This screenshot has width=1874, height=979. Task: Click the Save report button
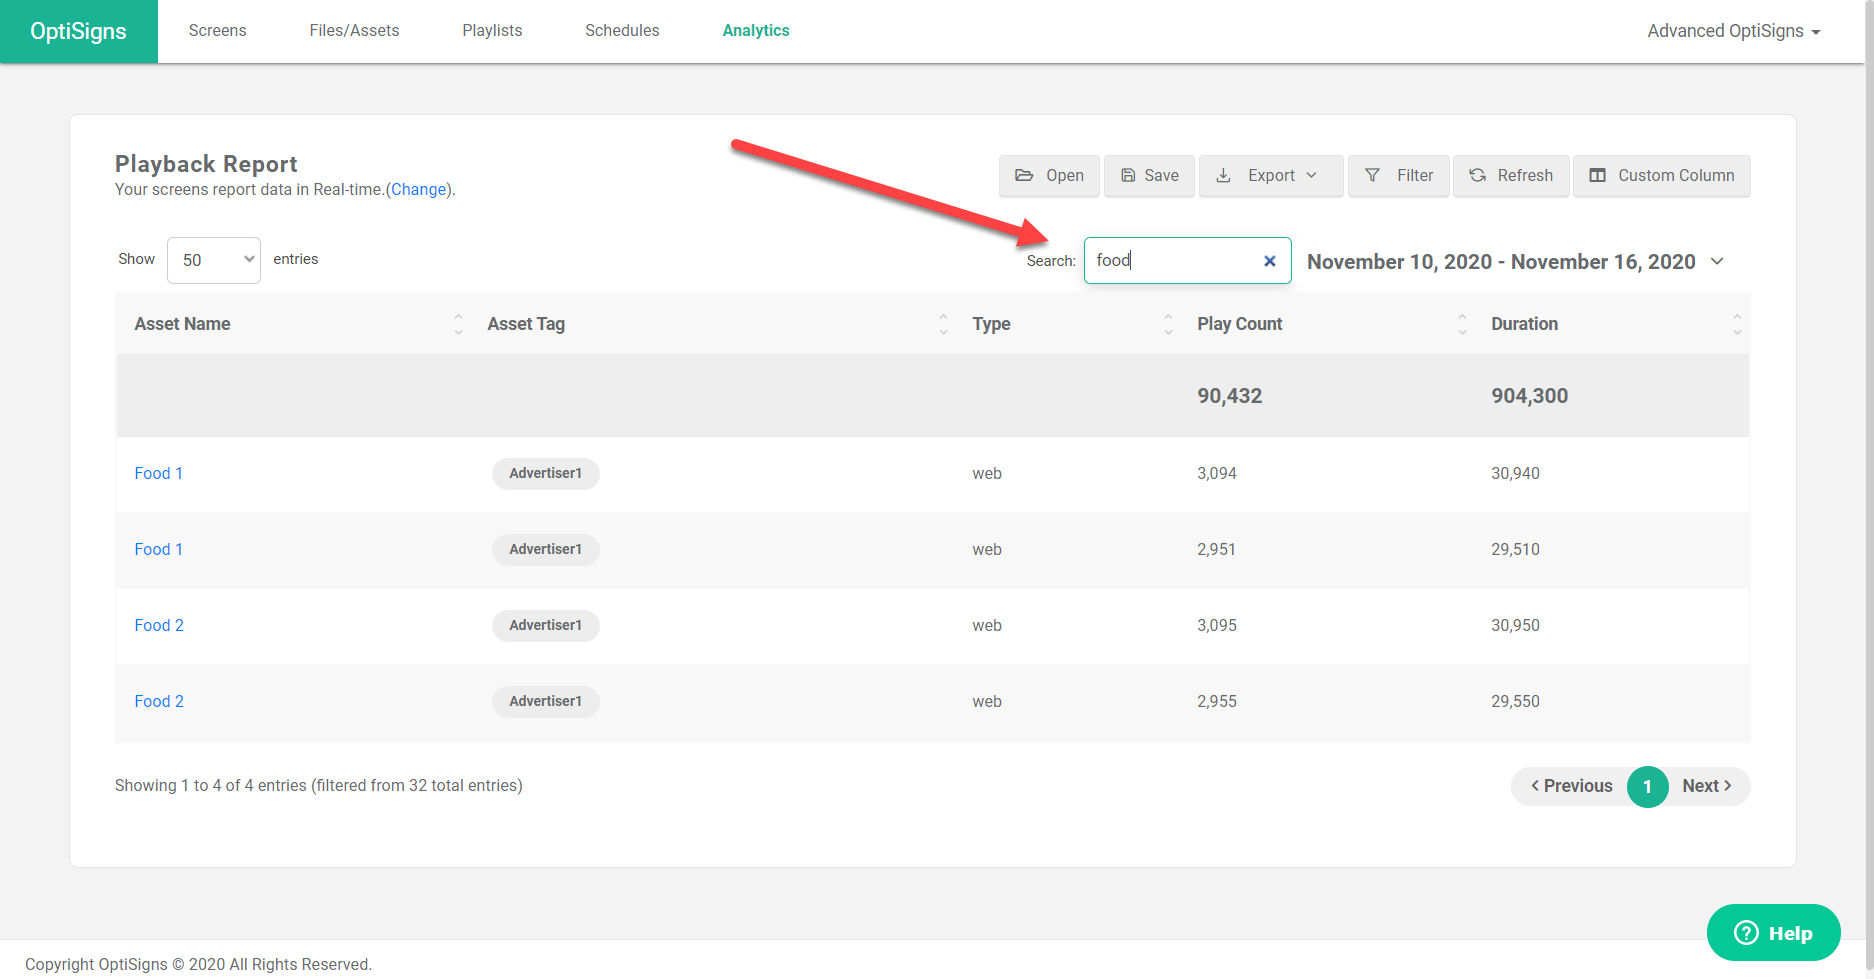(x=1149, y=176)
